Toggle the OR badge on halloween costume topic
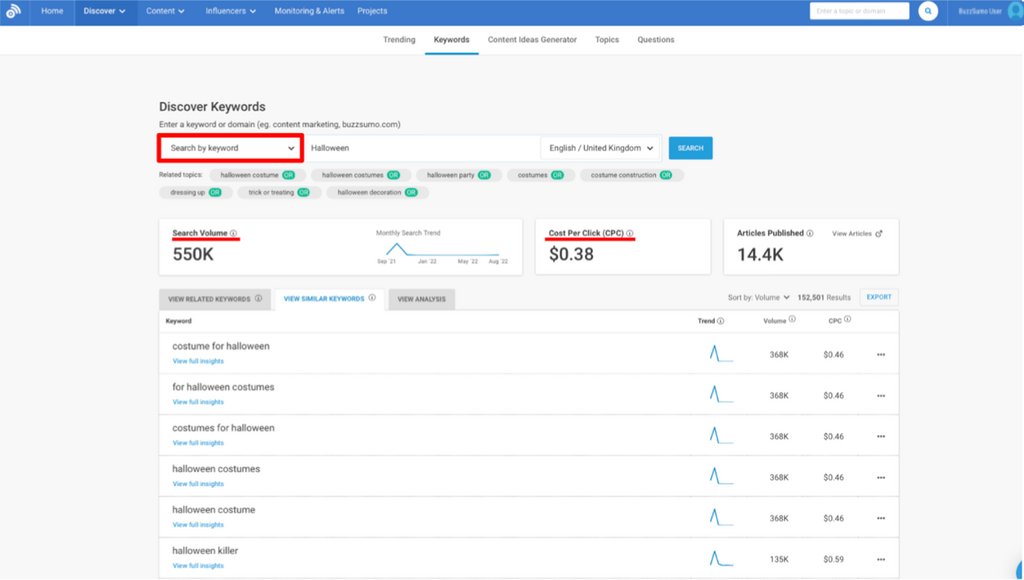 (290, 175)
